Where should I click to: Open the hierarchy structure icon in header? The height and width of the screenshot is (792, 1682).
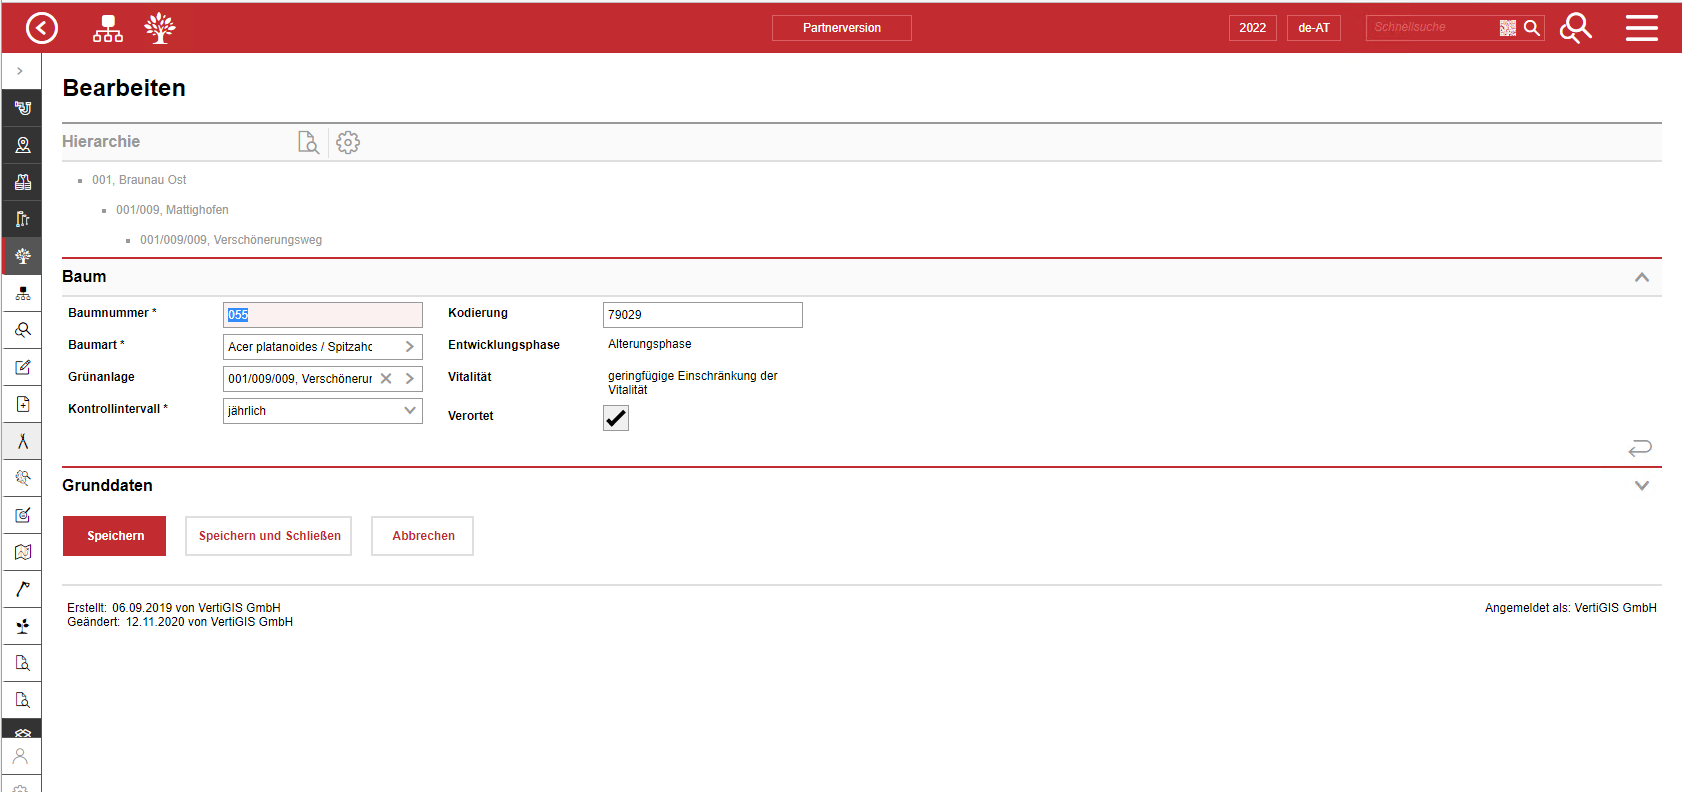pyautogui.click(x=108, y=28)
